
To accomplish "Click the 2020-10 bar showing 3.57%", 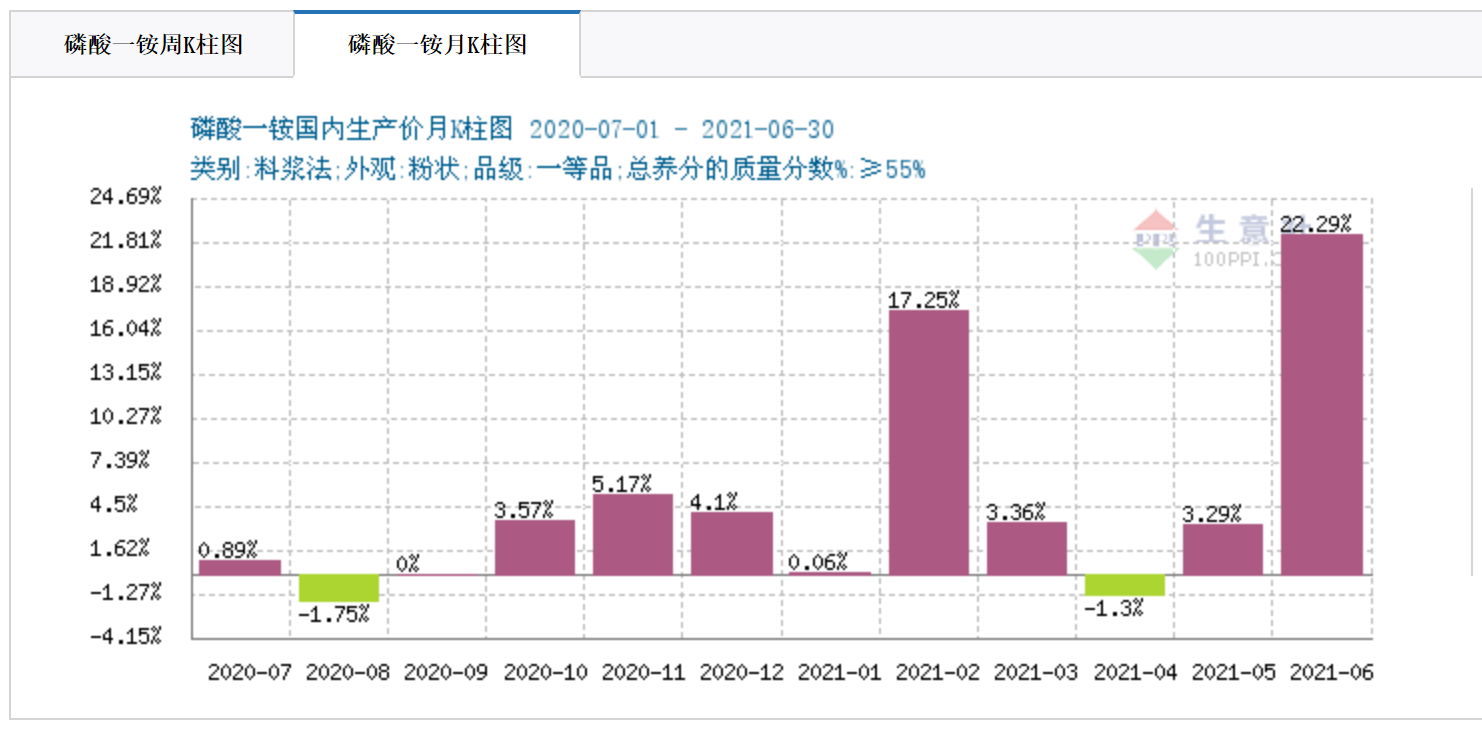I will tap(535, 547).
